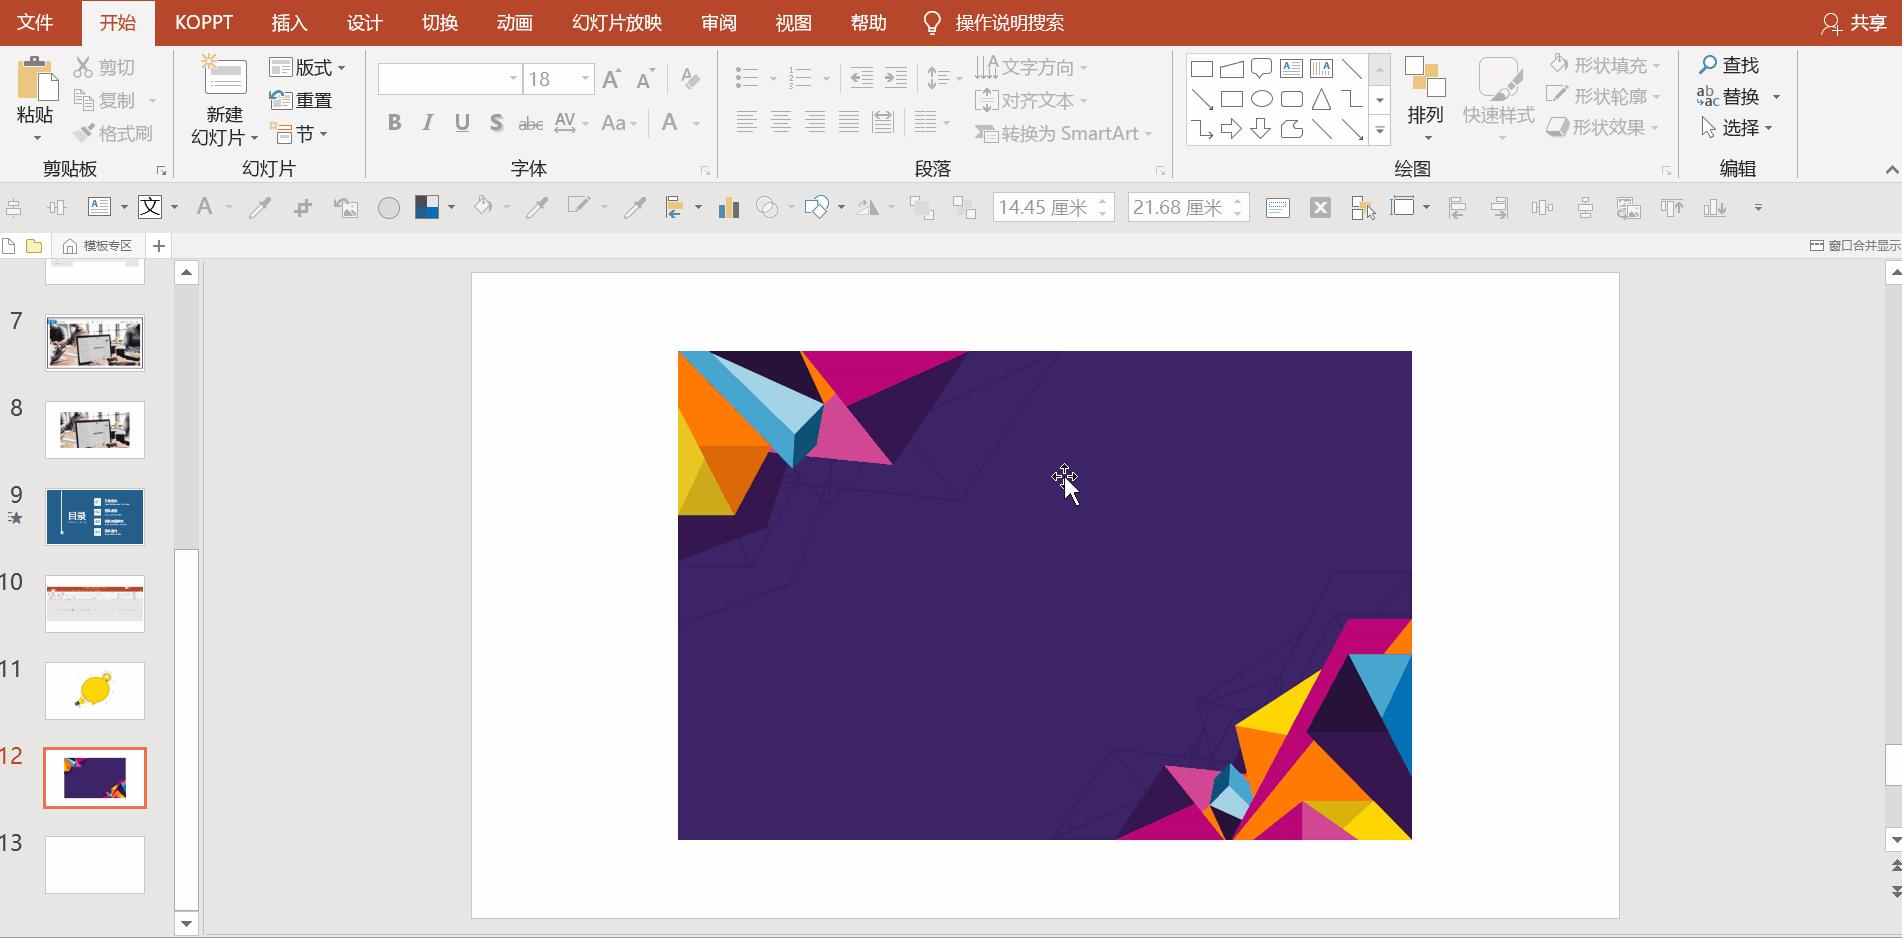Screen dimensions: 1902x938
Task: Click the circle shape icon in quick toolbar
Action: click(389, 207)
